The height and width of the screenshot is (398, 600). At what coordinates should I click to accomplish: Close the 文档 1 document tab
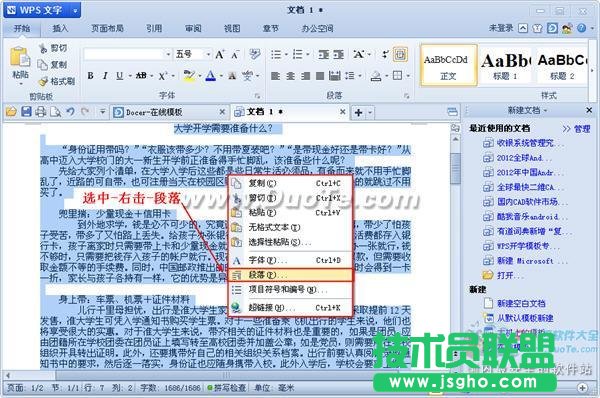pos(342,112)
